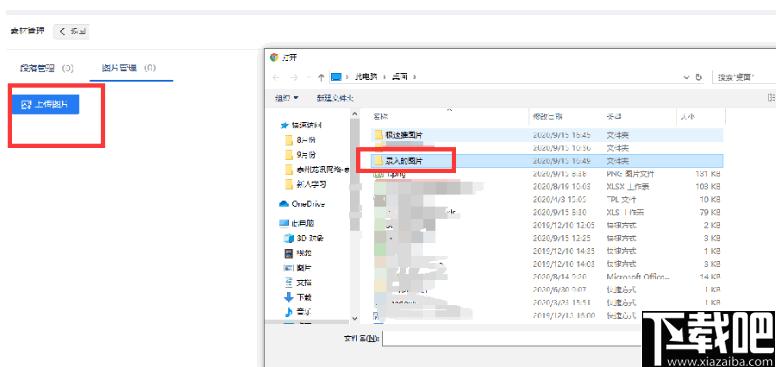This screenshot has height=367, width=777.
Task: Go up one folder level arrow
Action: (321, 77)
